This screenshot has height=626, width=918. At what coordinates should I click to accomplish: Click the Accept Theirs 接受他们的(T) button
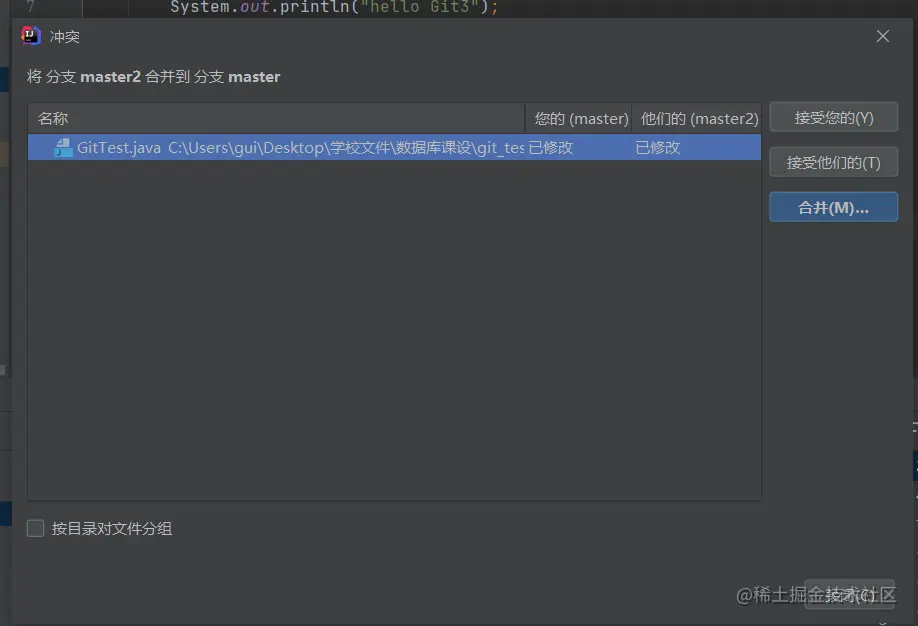point(833,162)
